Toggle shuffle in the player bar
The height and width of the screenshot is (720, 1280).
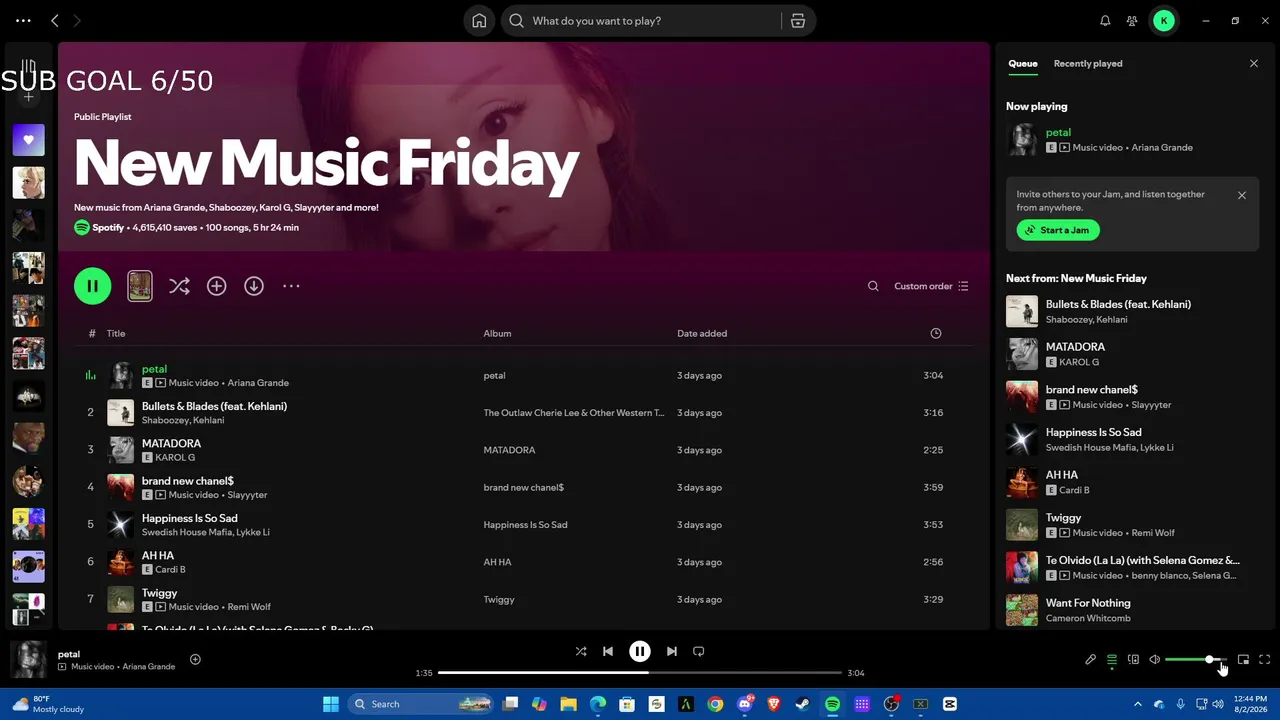(581, 651)
